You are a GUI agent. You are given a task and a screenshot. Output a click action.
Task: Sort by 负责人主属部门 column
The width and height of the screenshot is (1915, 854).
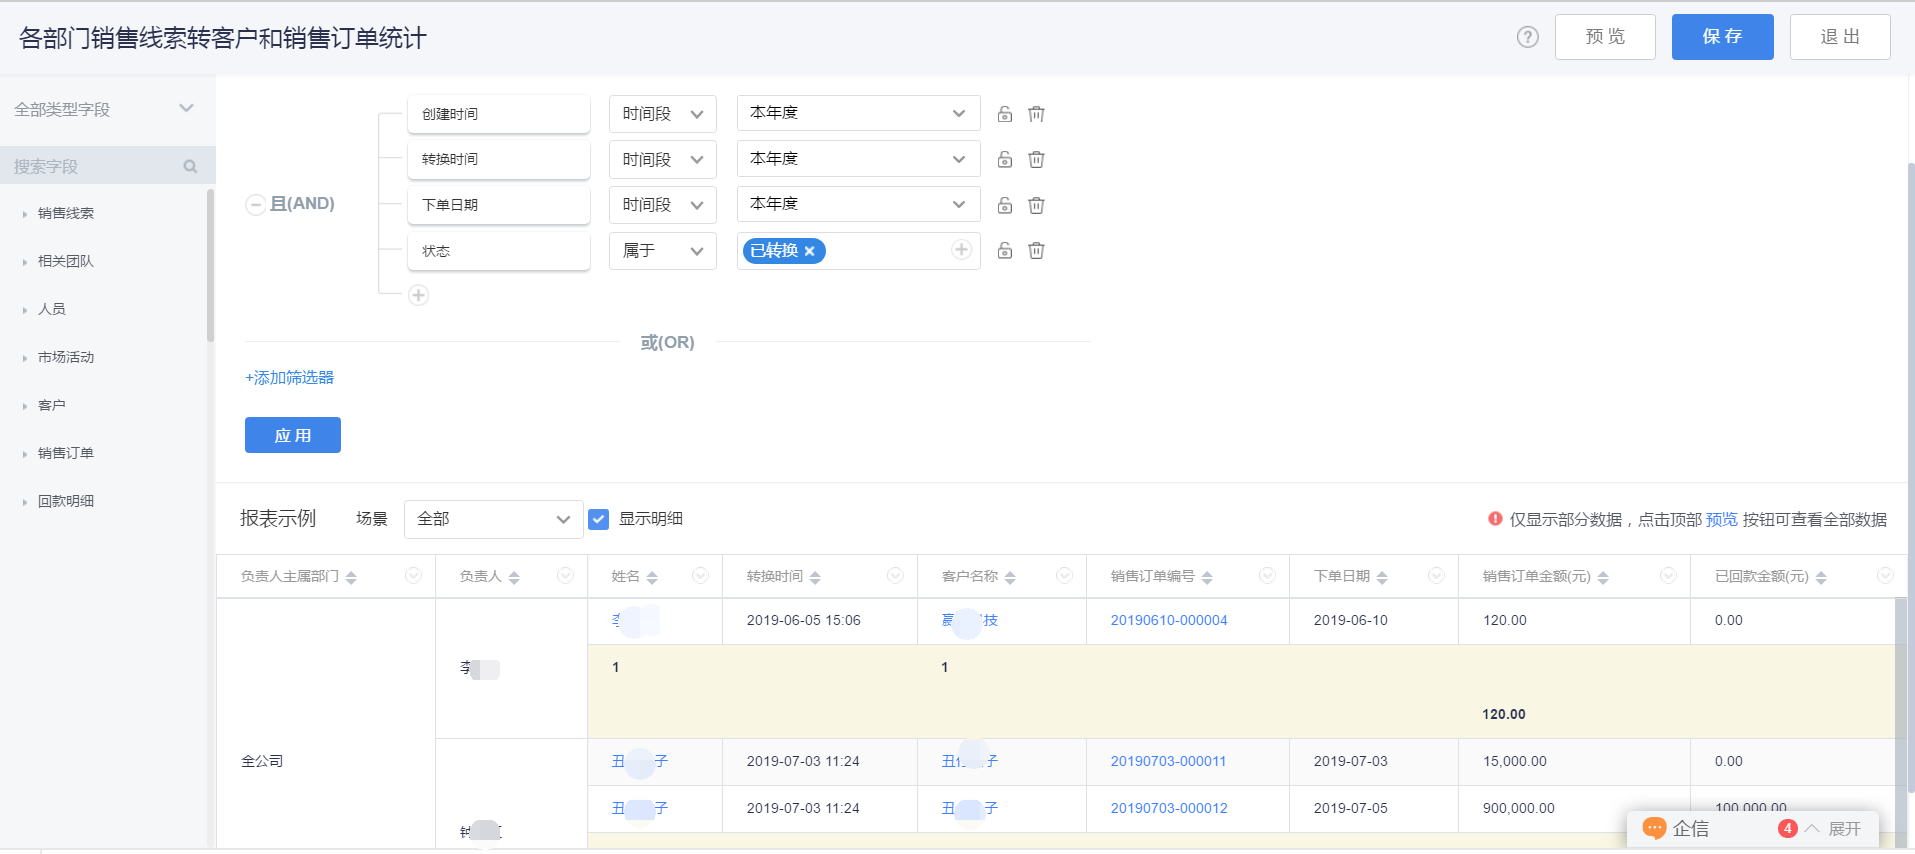tap(351, 577)
